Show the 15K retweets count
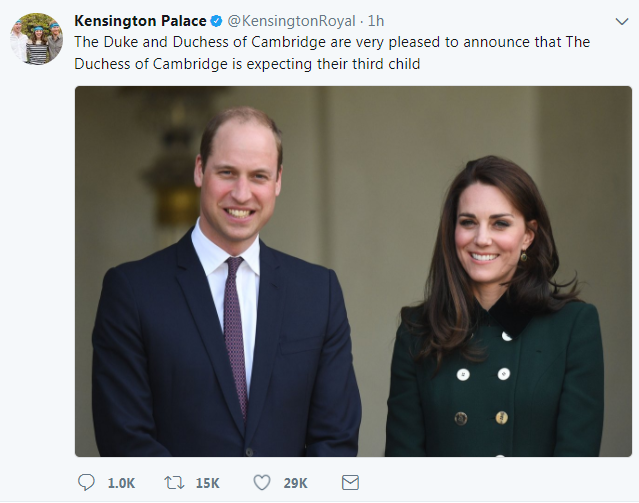The width and height of the screenshot is (639, 503). (207, 483)
